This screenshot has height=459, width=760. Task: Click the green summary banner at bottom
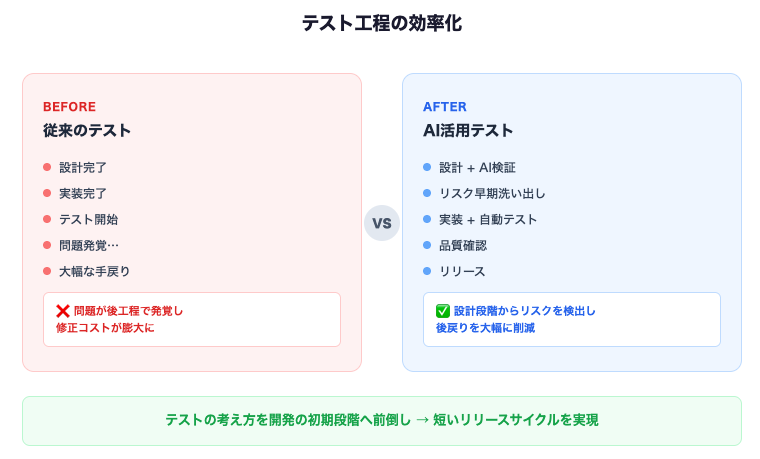(x=381, y=420)
